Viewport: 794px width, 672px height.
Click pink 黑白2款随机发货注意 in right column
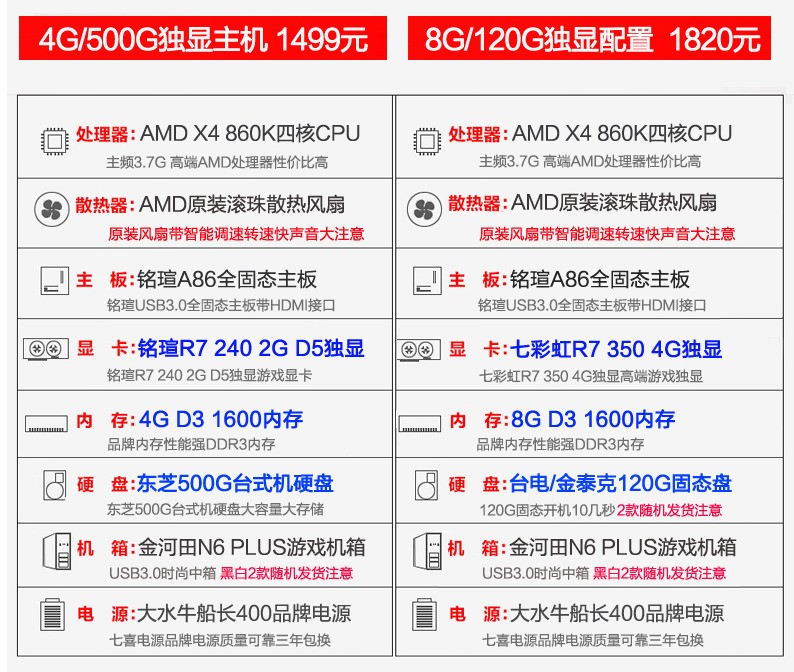tap(659, 573)
